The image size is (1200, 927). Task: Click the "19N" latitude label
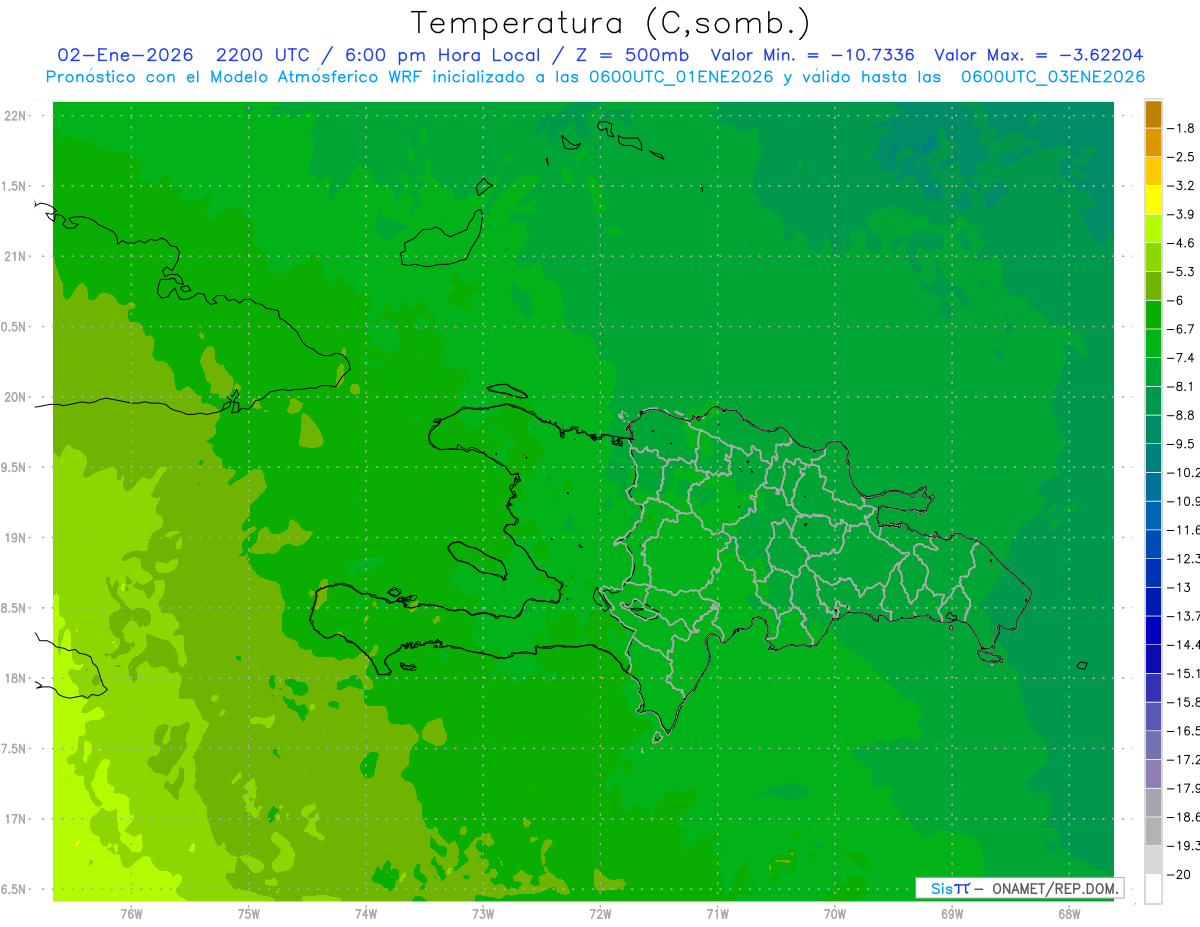16,538
